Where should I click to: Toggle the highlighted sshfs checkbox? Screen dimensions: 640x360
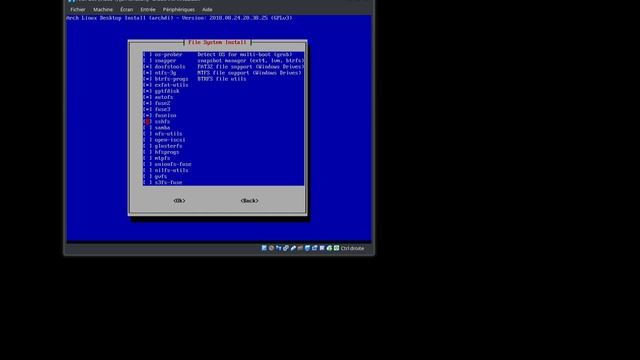[148, 122]
